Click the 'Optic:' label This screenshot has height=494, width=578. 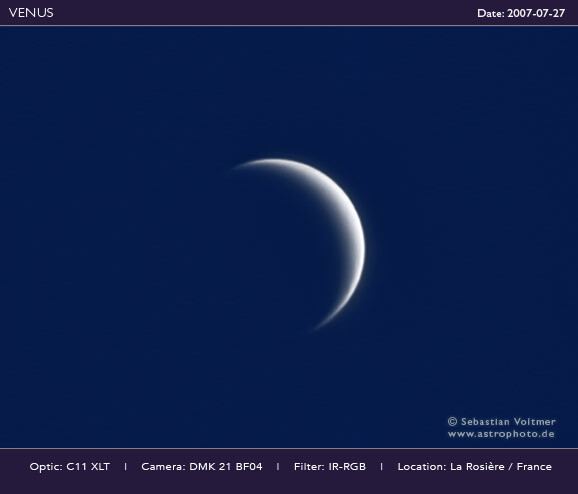[46, 467]
